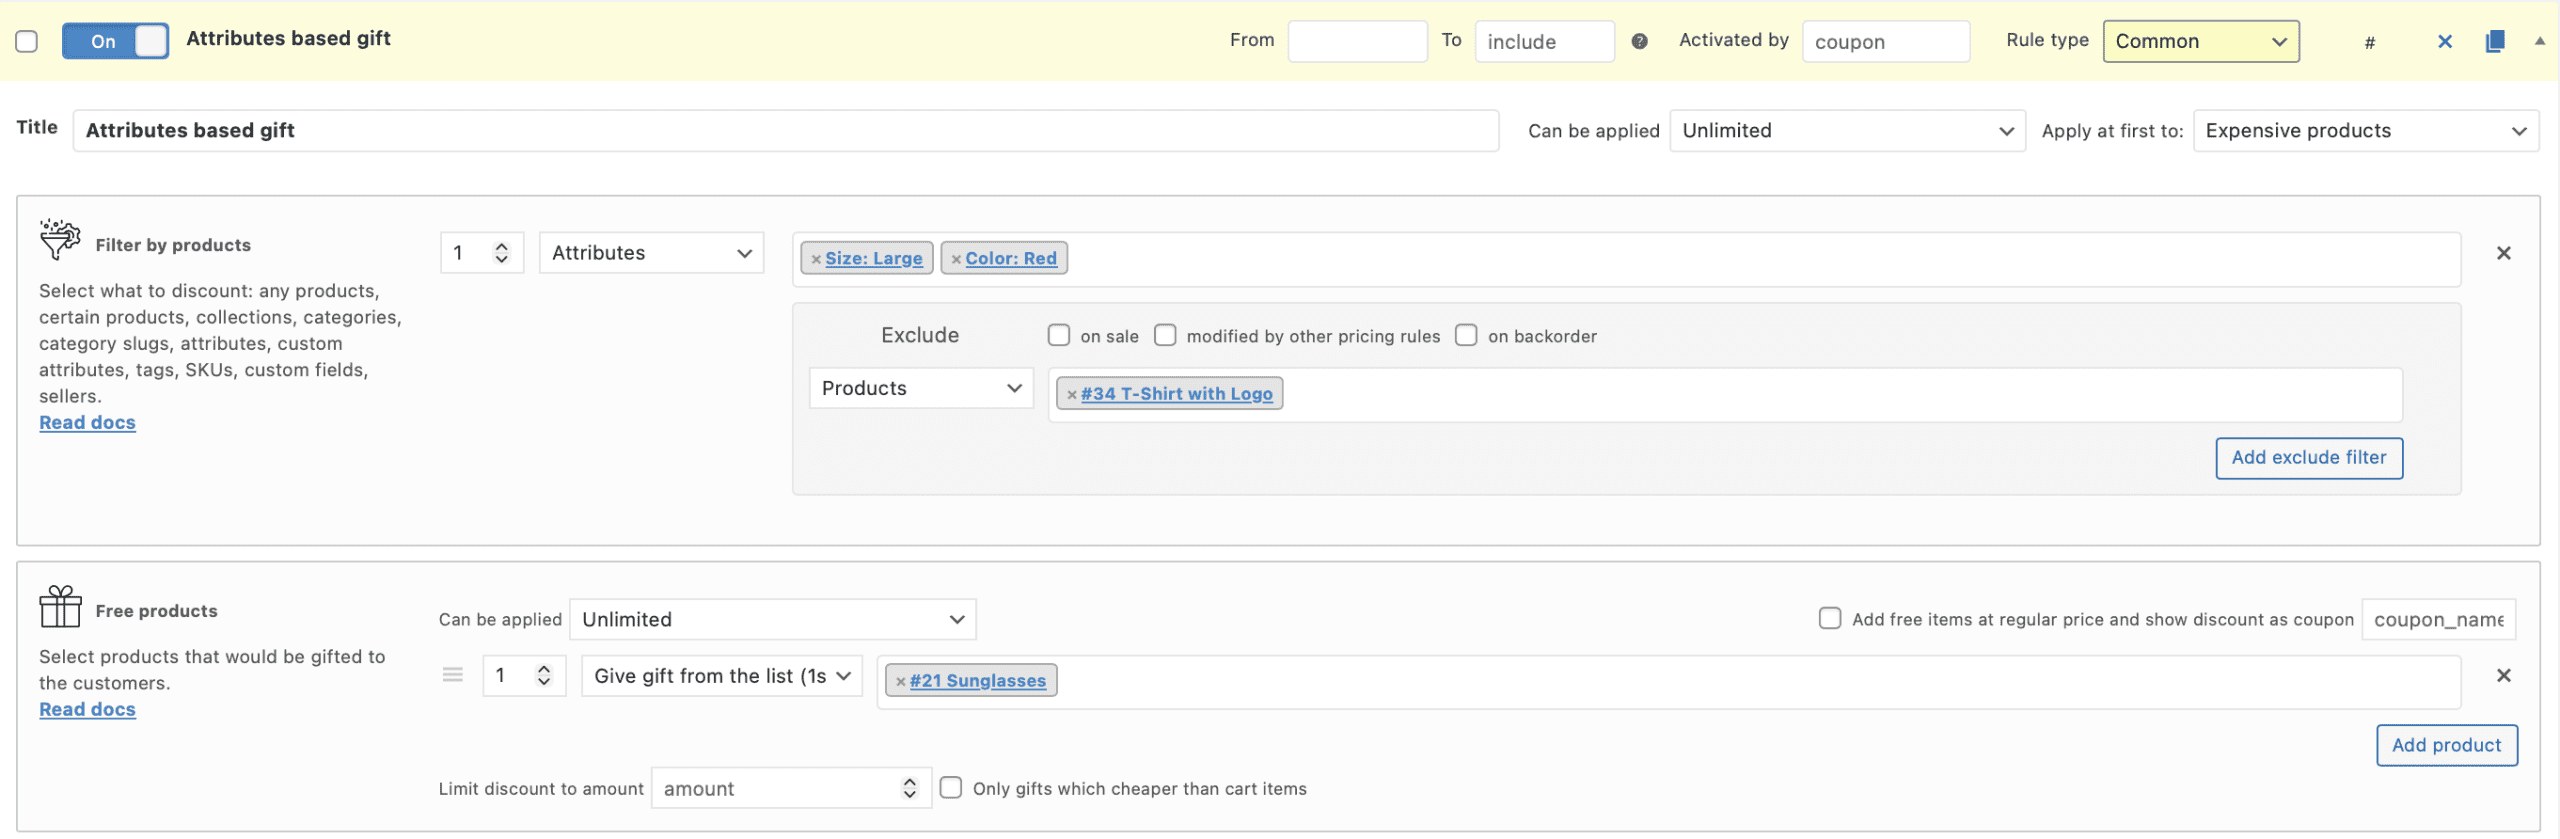Viewport: 2560px width, 839px height.
Task: Open the Rule type Common dropdown
Action: tap(2200, 41)
